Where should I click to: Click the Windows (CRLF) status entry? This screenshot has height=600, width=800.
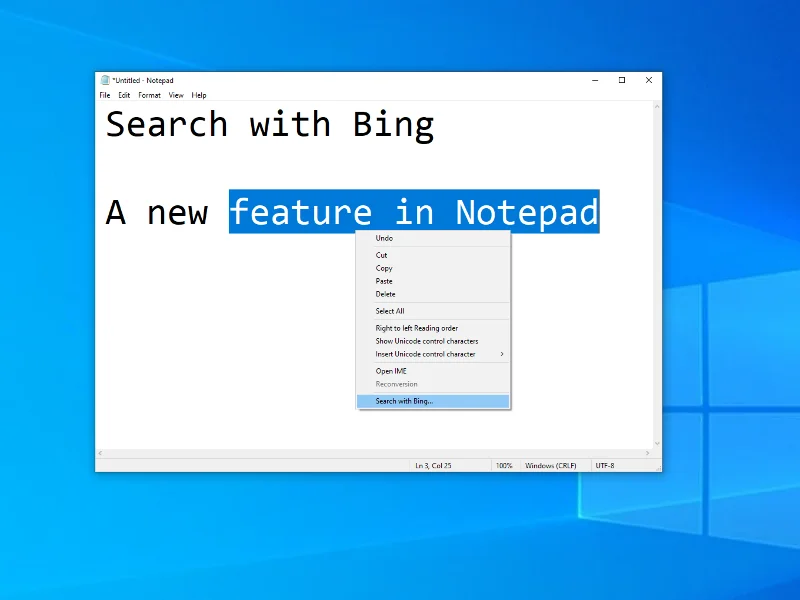coord(551,466)
